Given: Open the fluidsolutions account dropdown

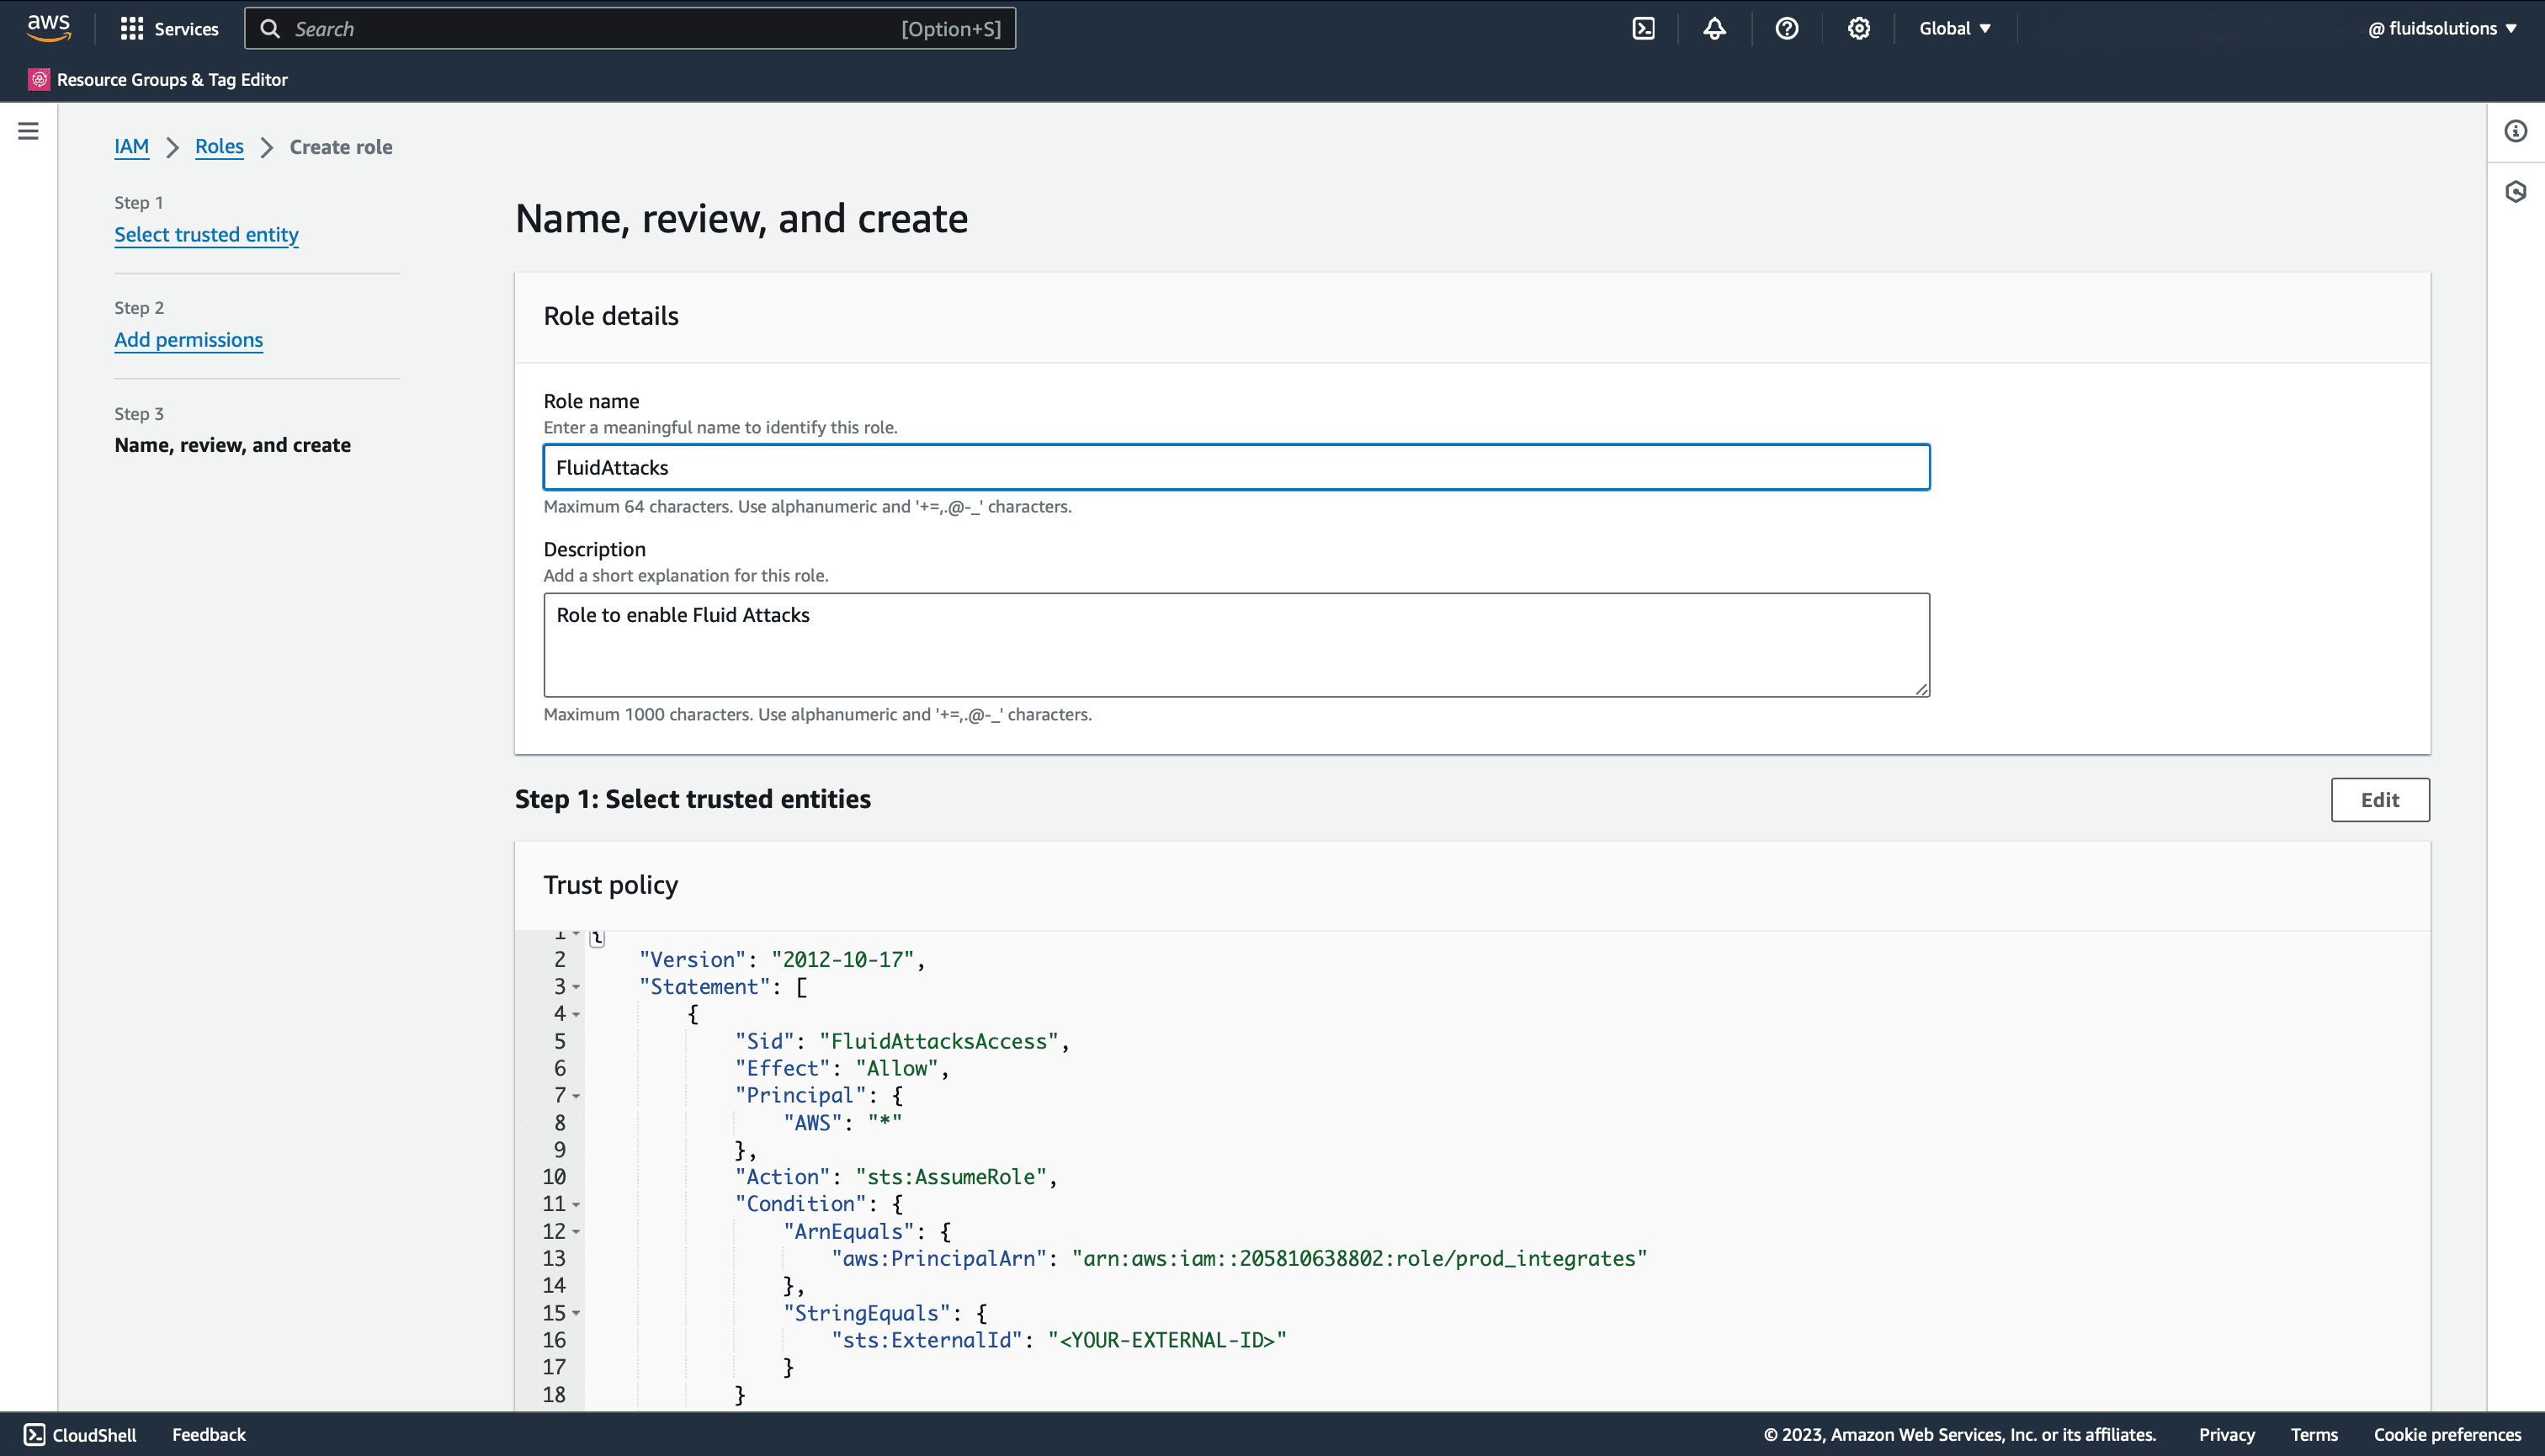Looking at the screenshot, I should tap(2441, 29).
